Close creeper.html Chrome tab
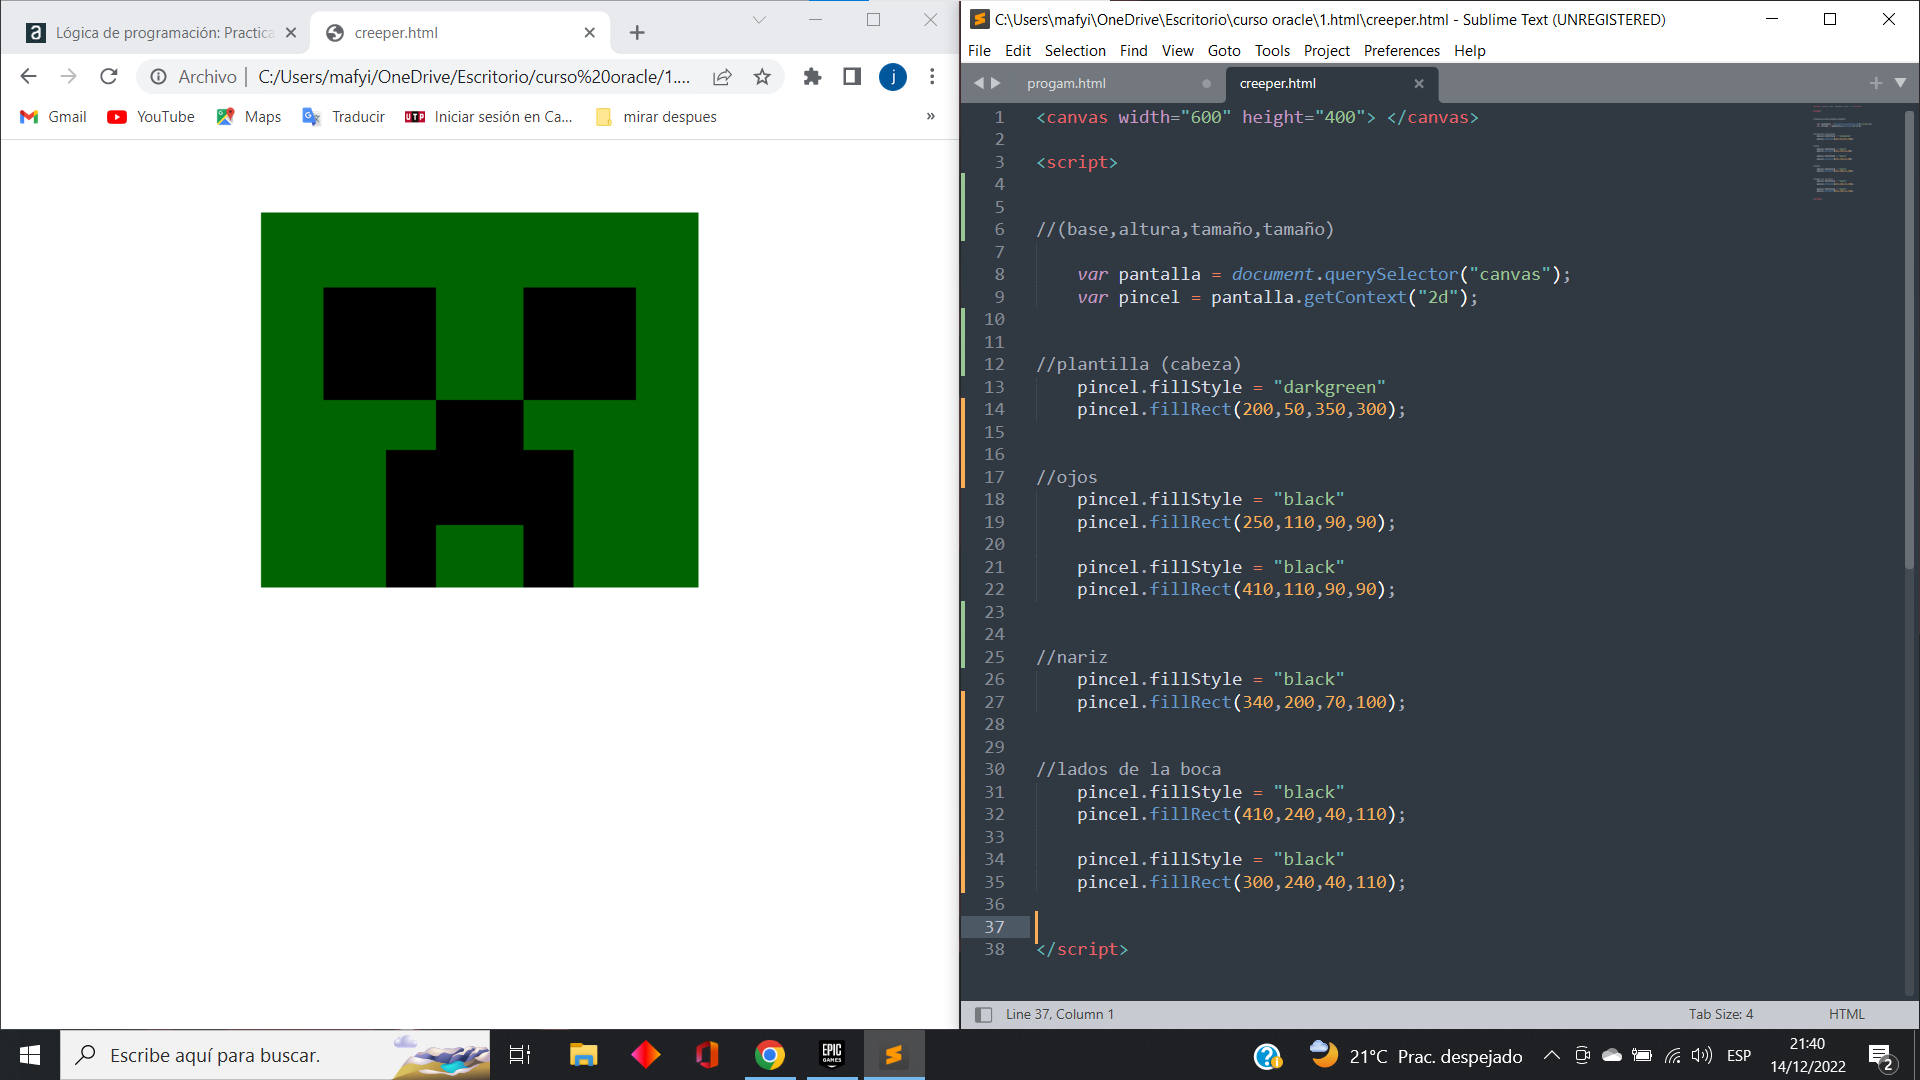Screen dimensions: 1920x1080 590,33
